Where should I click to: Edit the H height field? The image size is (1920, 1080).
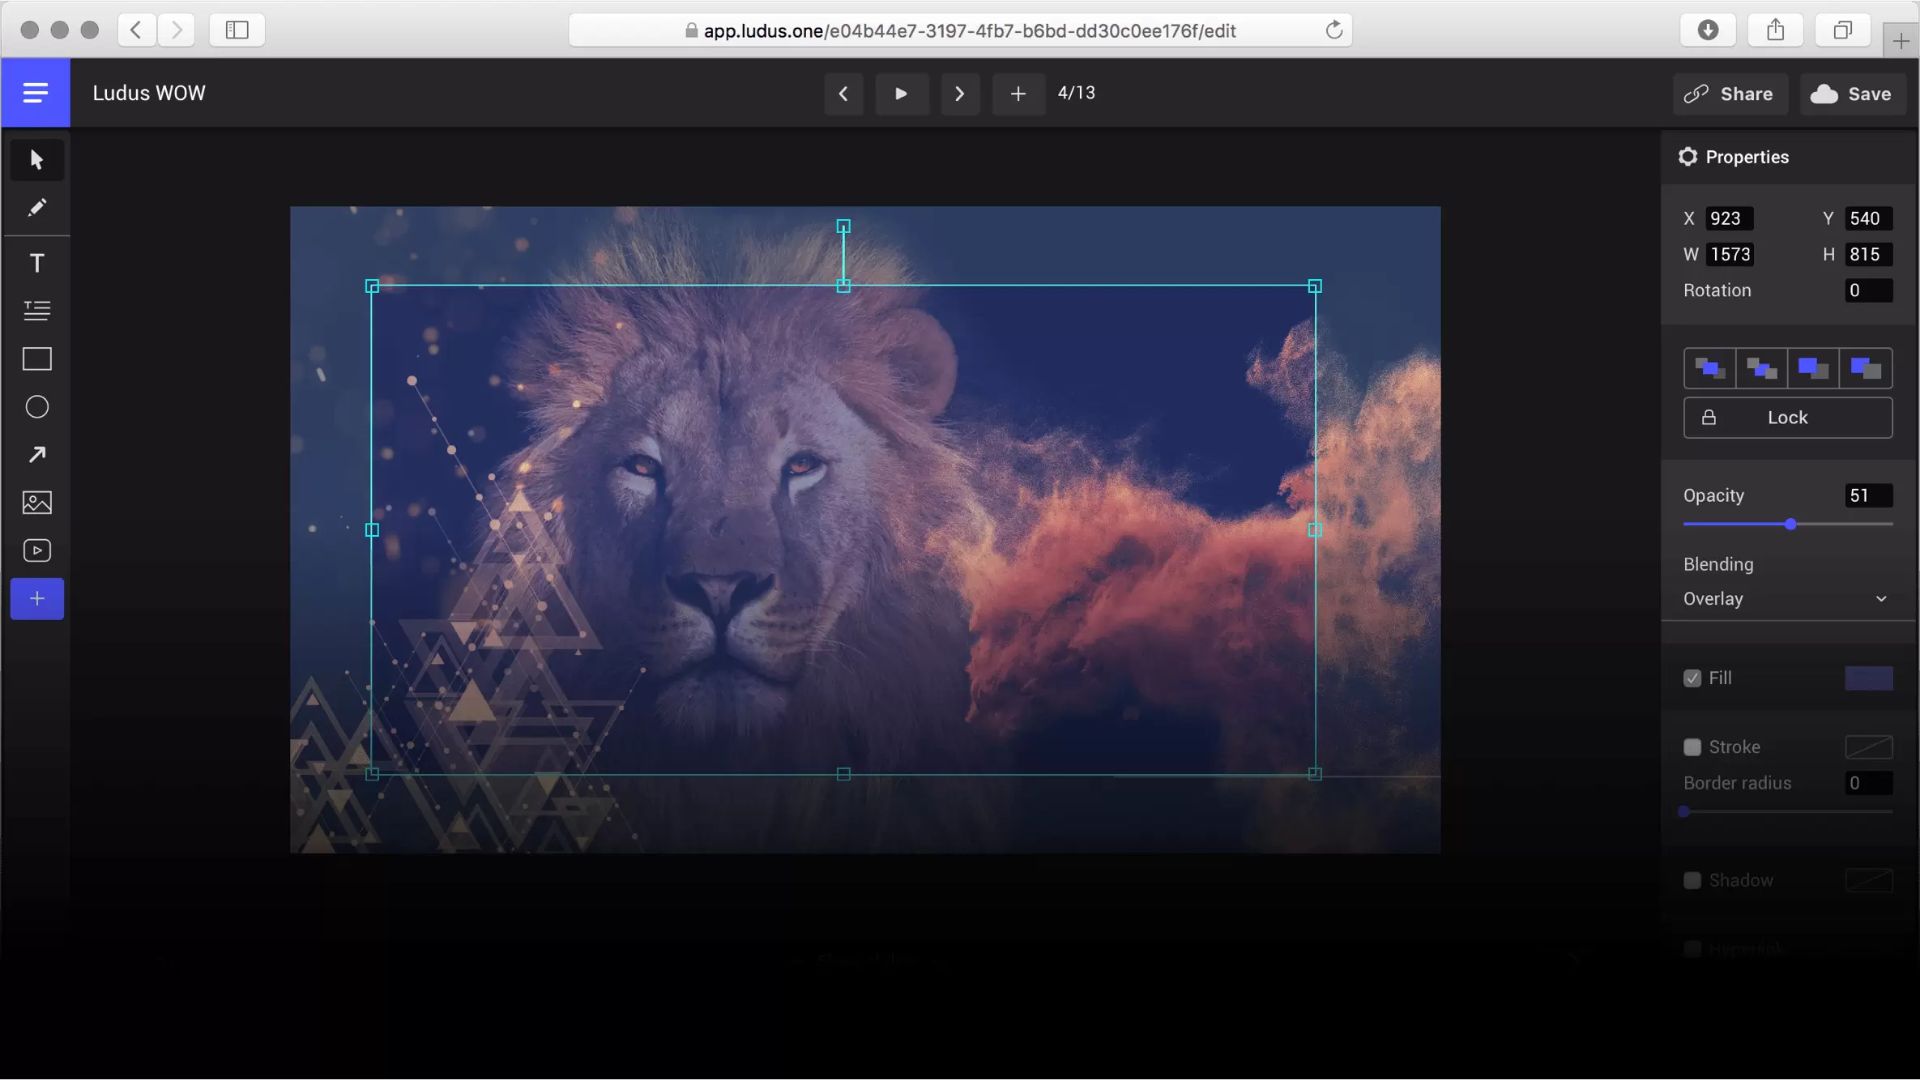(x=1868, y=255)
